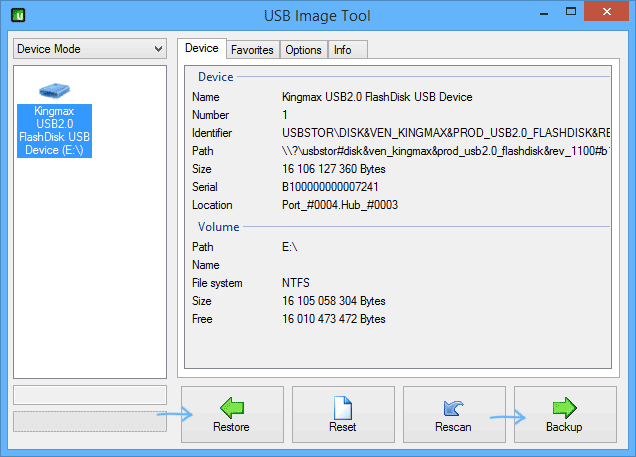Go to the Options tab

tap(303, 50)
